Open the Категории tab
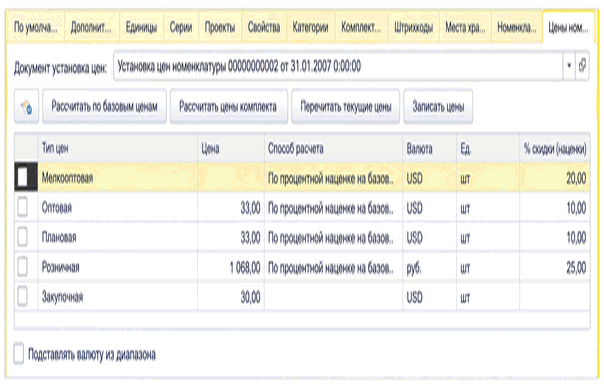The image size is (604, 388). click(310, 27)
